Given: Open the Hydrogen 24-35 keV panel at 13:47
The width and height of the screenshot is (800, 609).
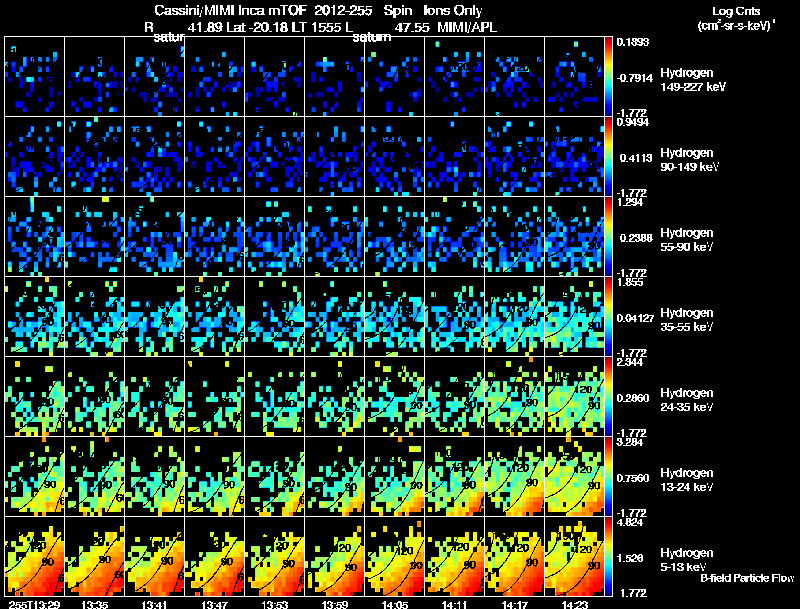Looking at the screenshot, I should click(x=214, y=396).
